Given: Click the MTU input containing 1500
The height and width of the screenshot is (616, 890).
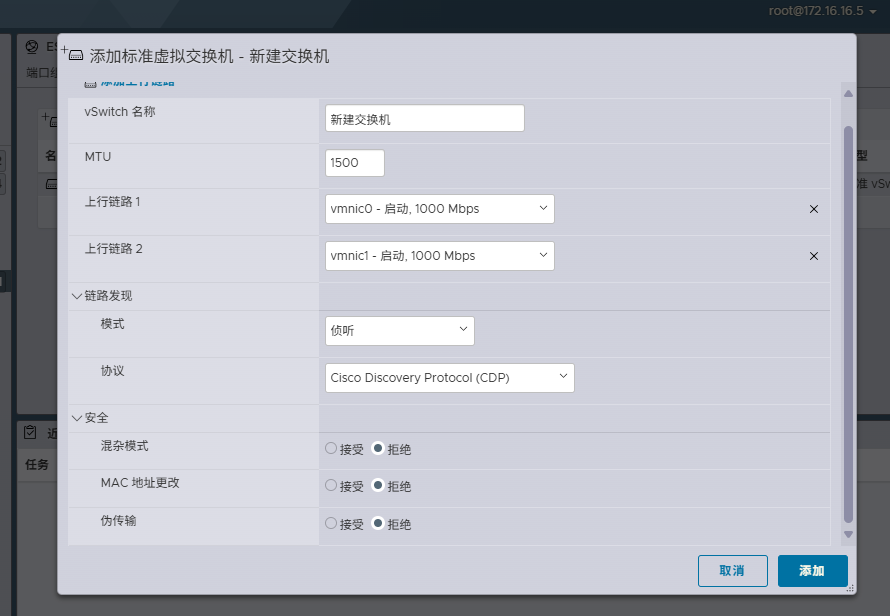Looking at the screenshot, I should 354,162.
